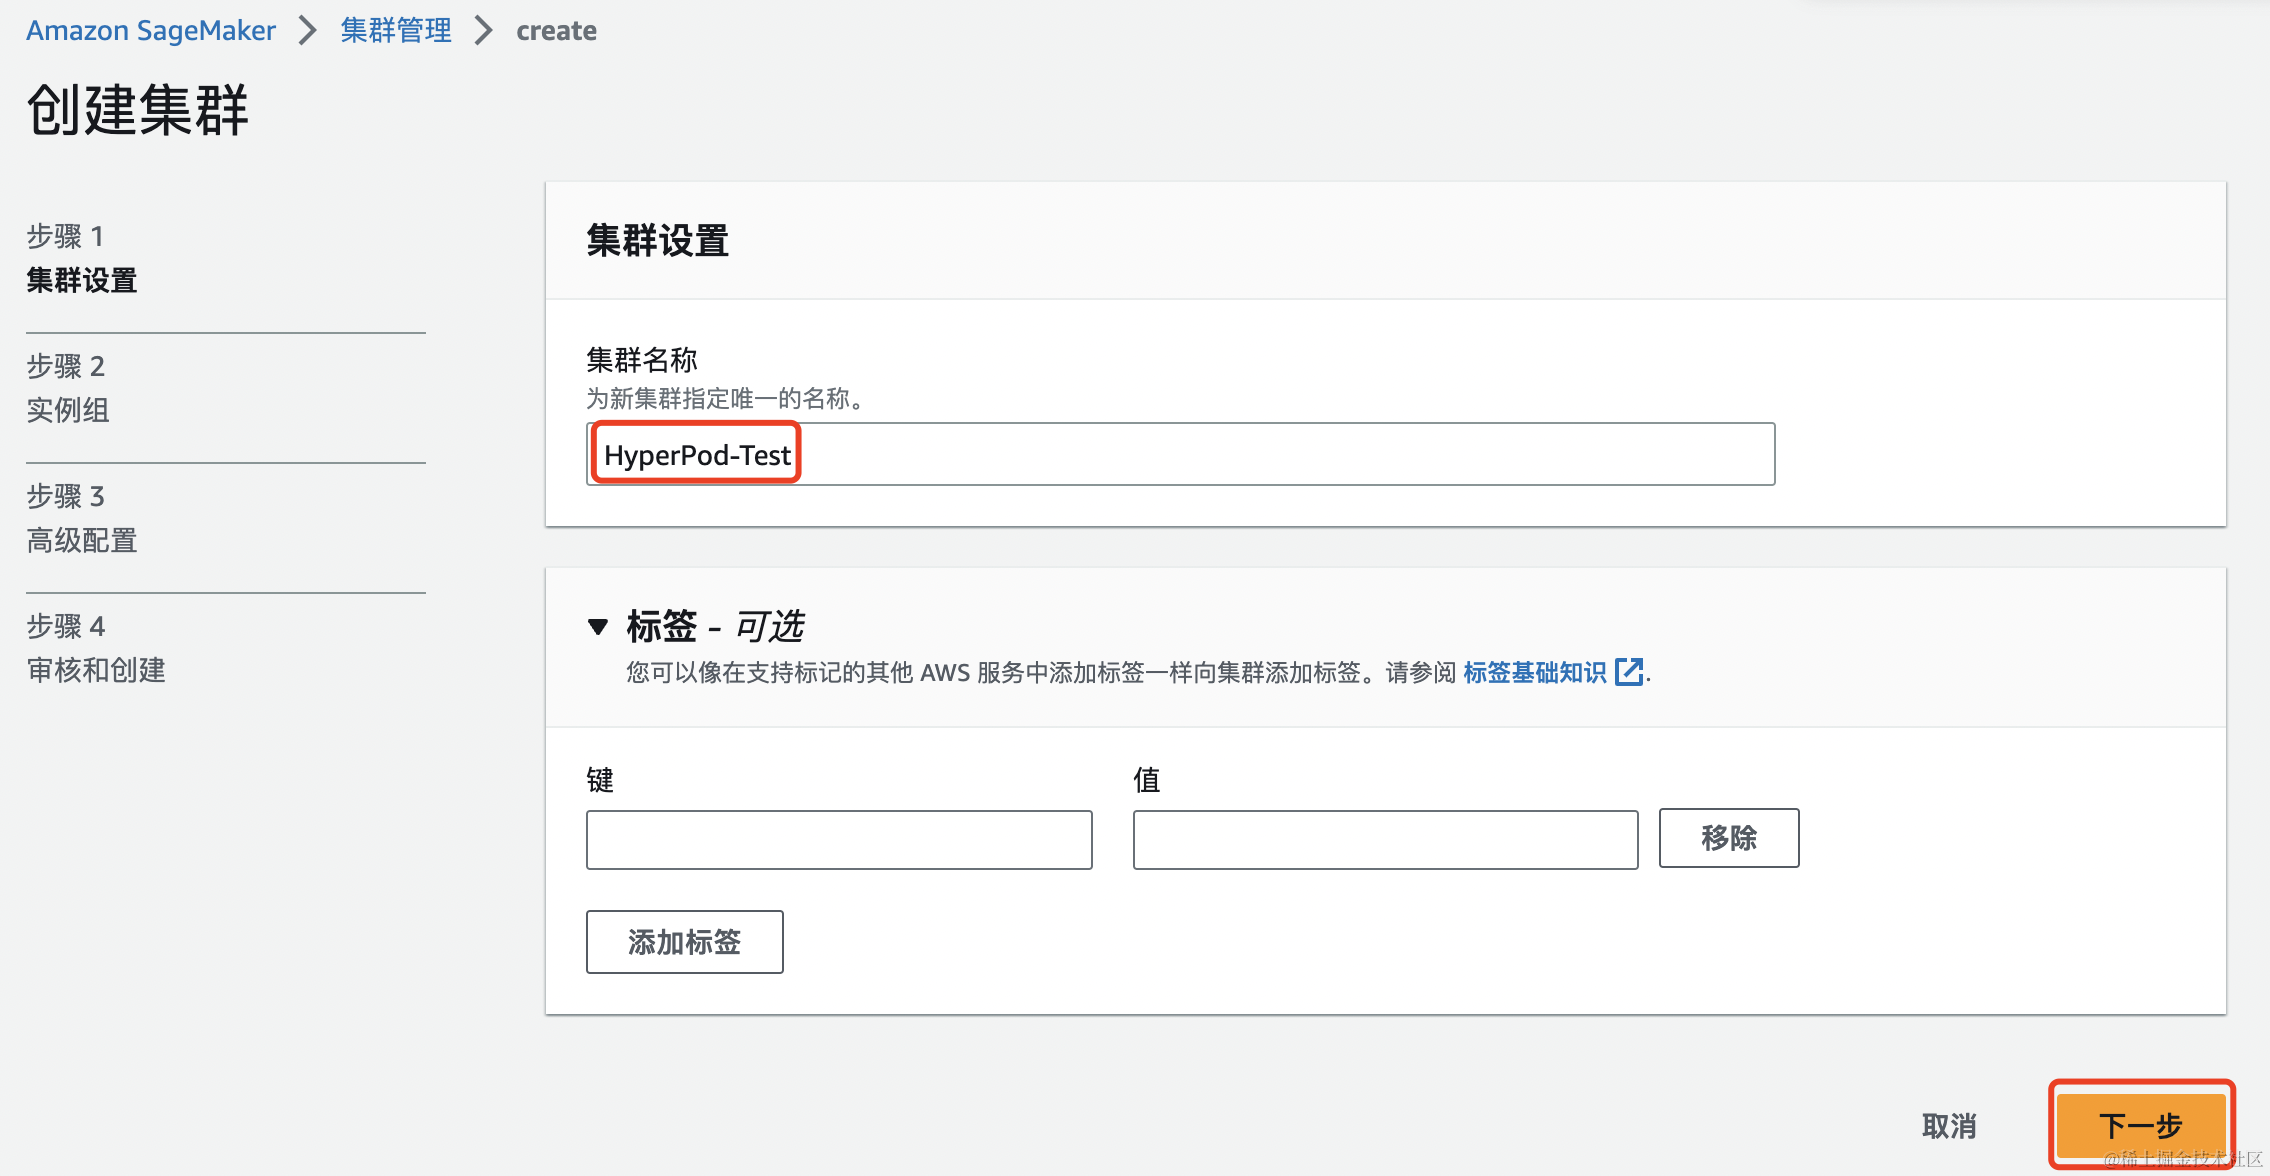Click the 创建集群 page heading
This screenshot has width=2270, height=1176.
click(x=138, y=109)
